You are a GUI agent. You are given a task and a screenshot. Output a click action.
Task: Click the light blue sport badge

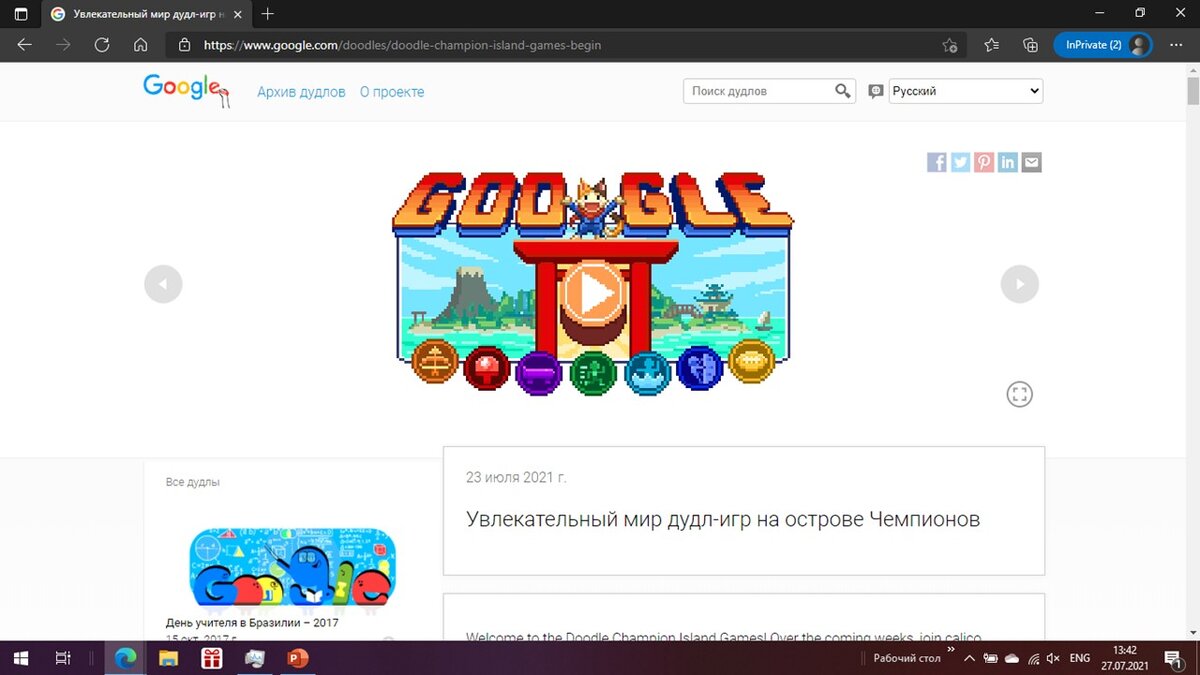point(648,372)
